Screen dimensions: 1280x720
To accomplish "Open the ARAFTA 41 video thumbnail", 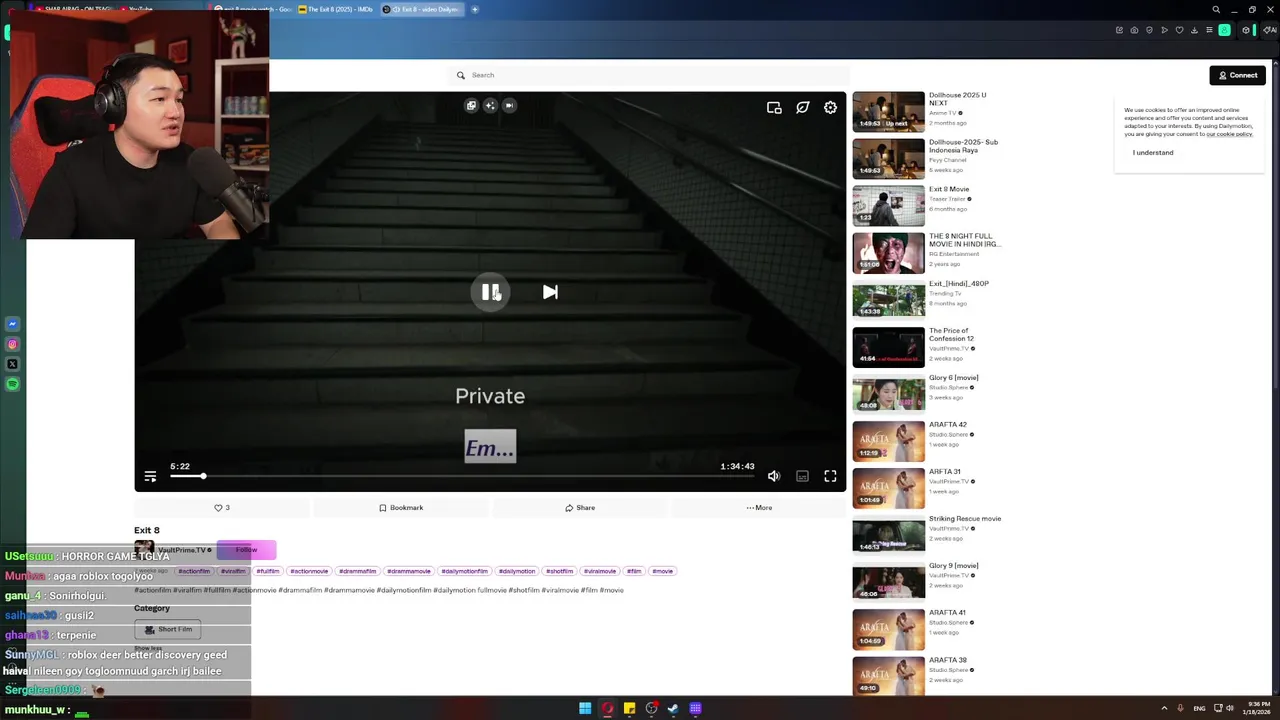I will tap(888, 629).
